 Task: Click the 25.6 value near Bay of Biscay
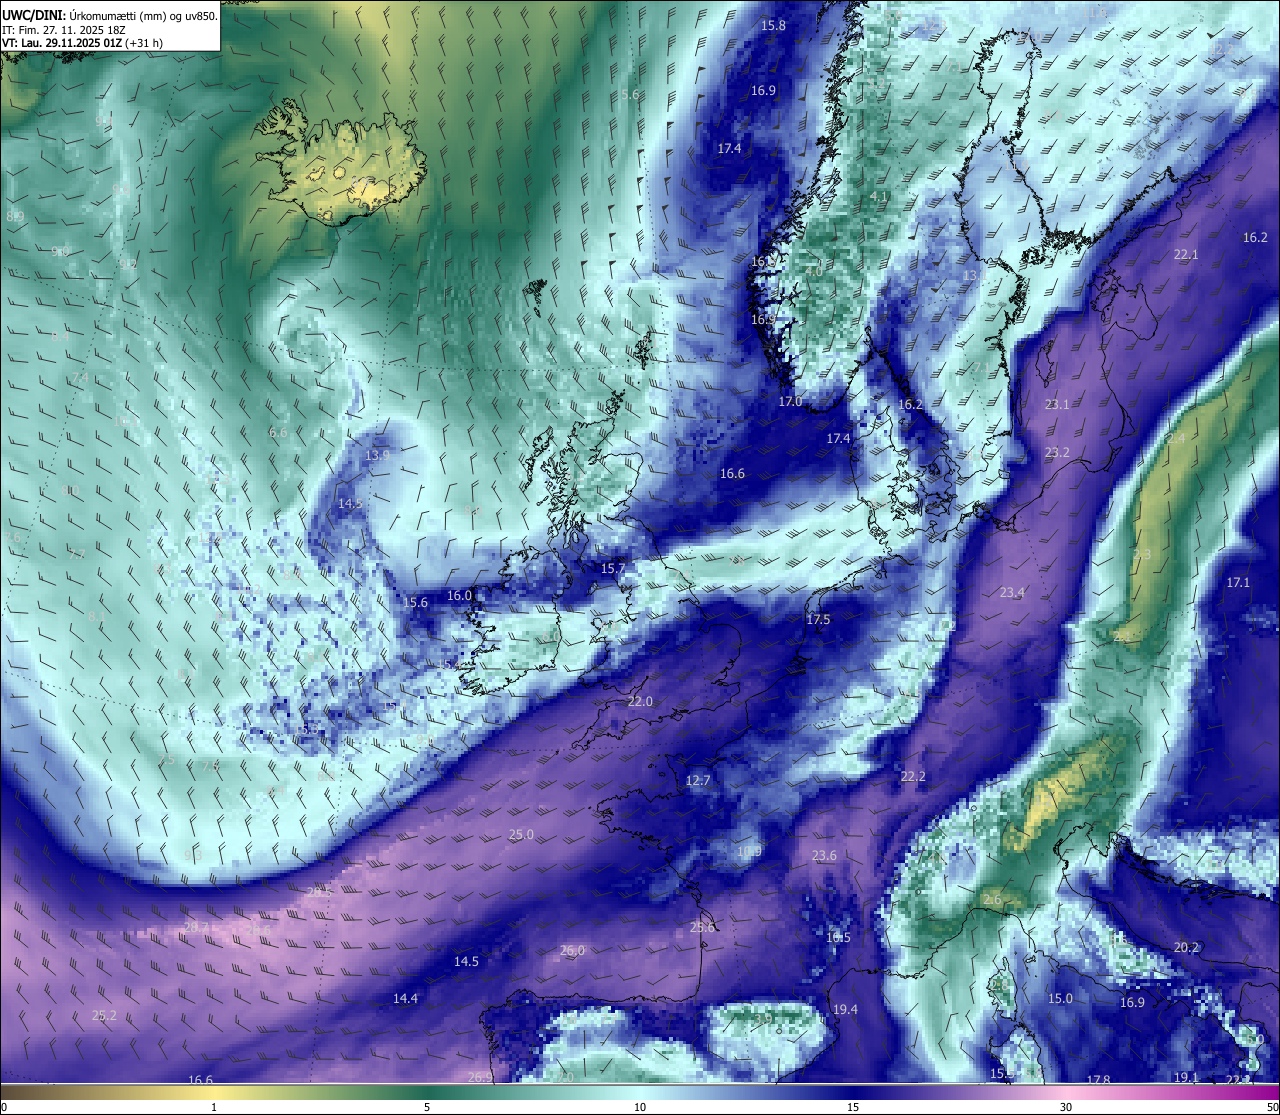point(703,928)
